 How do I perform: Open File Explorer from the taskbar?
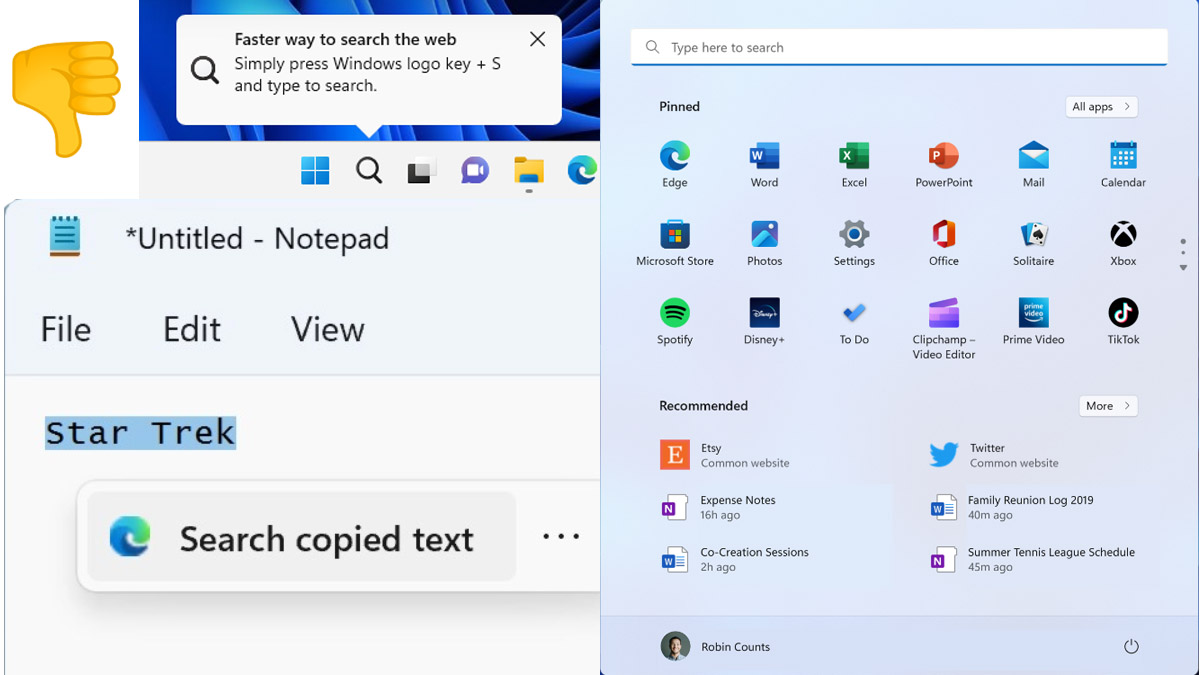point(529,171)
